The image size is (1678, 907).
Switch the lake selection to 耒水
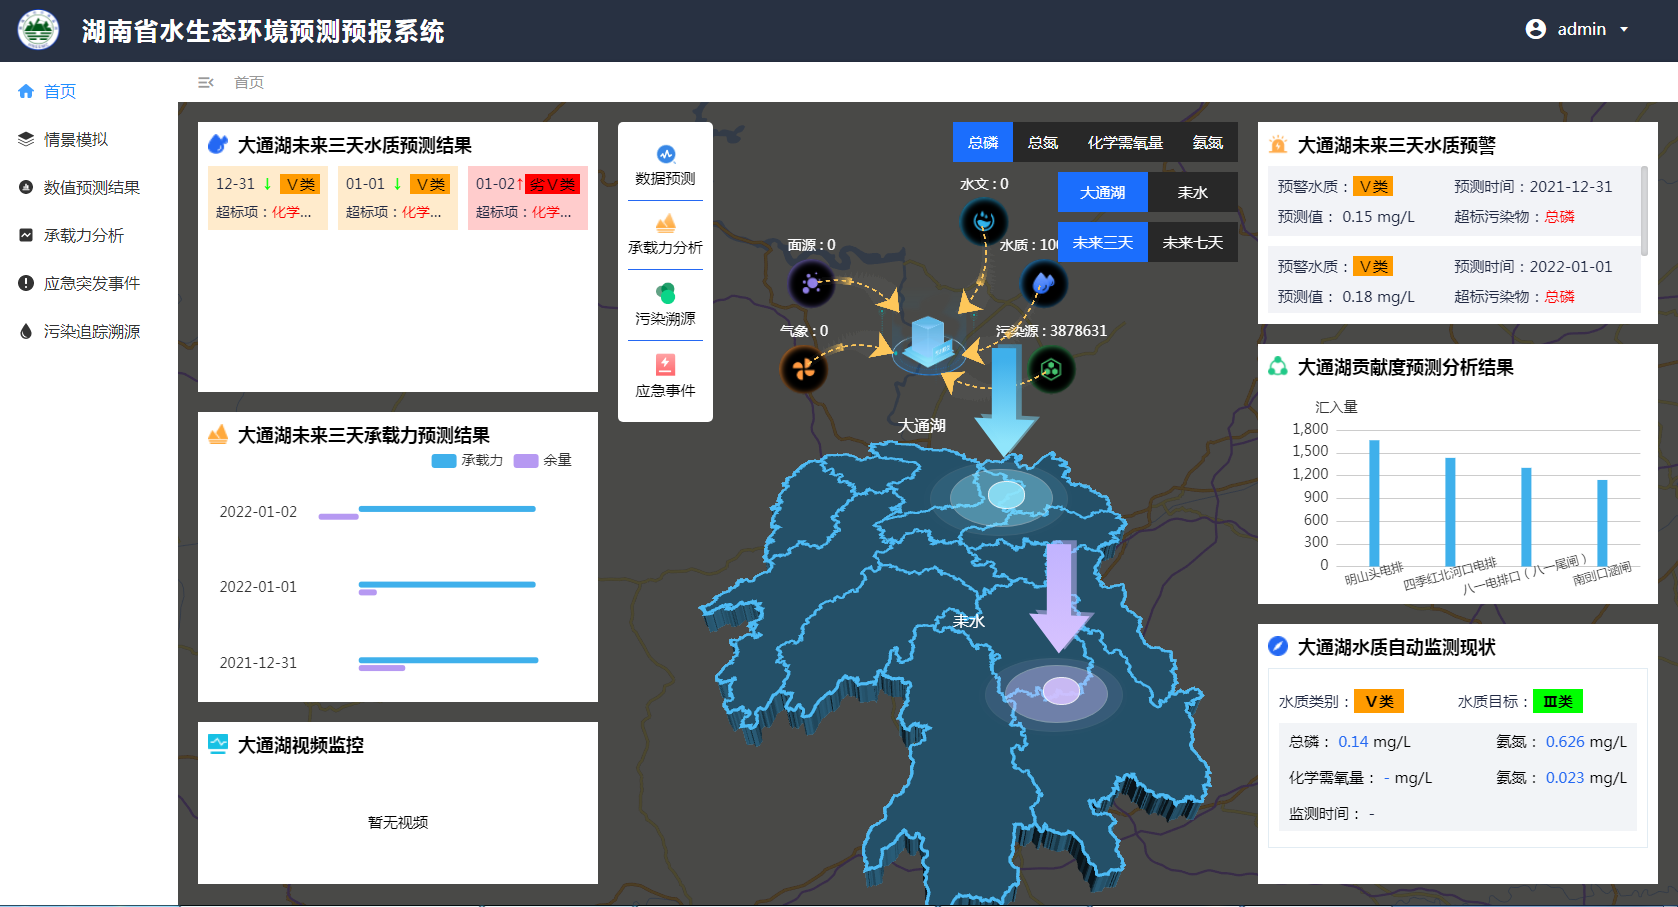(x=1192, y=193)
